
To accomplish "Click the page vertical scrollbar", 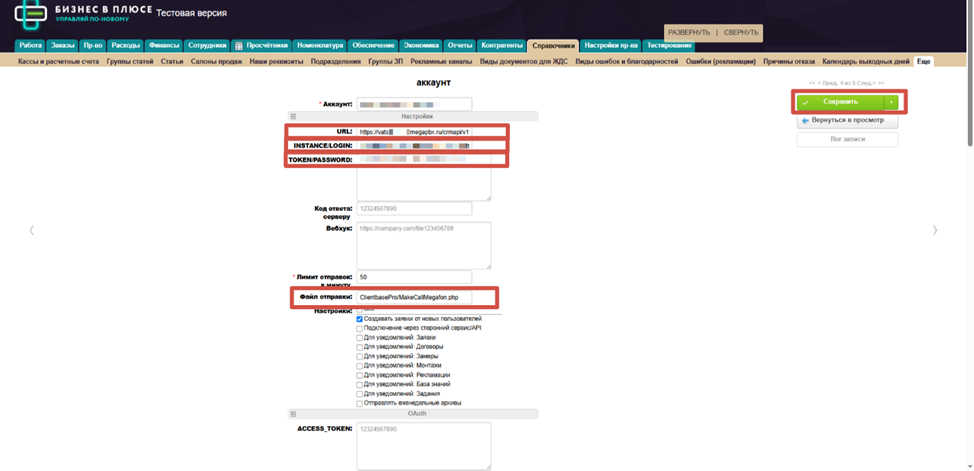I will pyautogui.click(x=967, y=100).
